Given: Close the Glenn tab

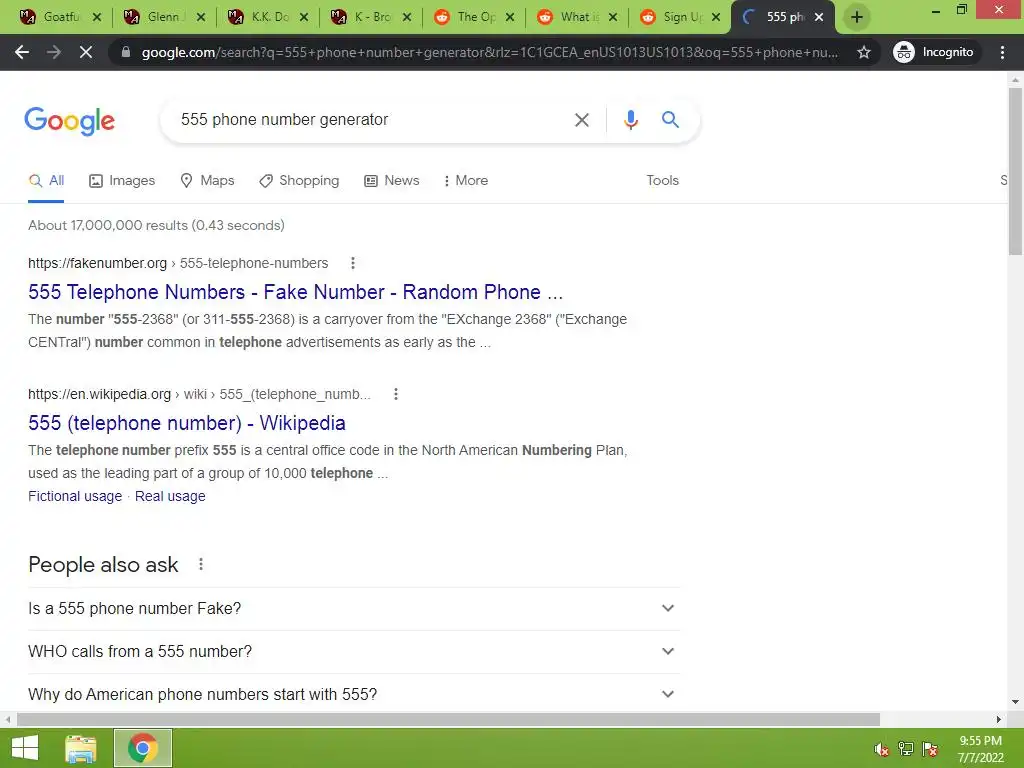Looking at the screenshot, I should coord(200,17).
